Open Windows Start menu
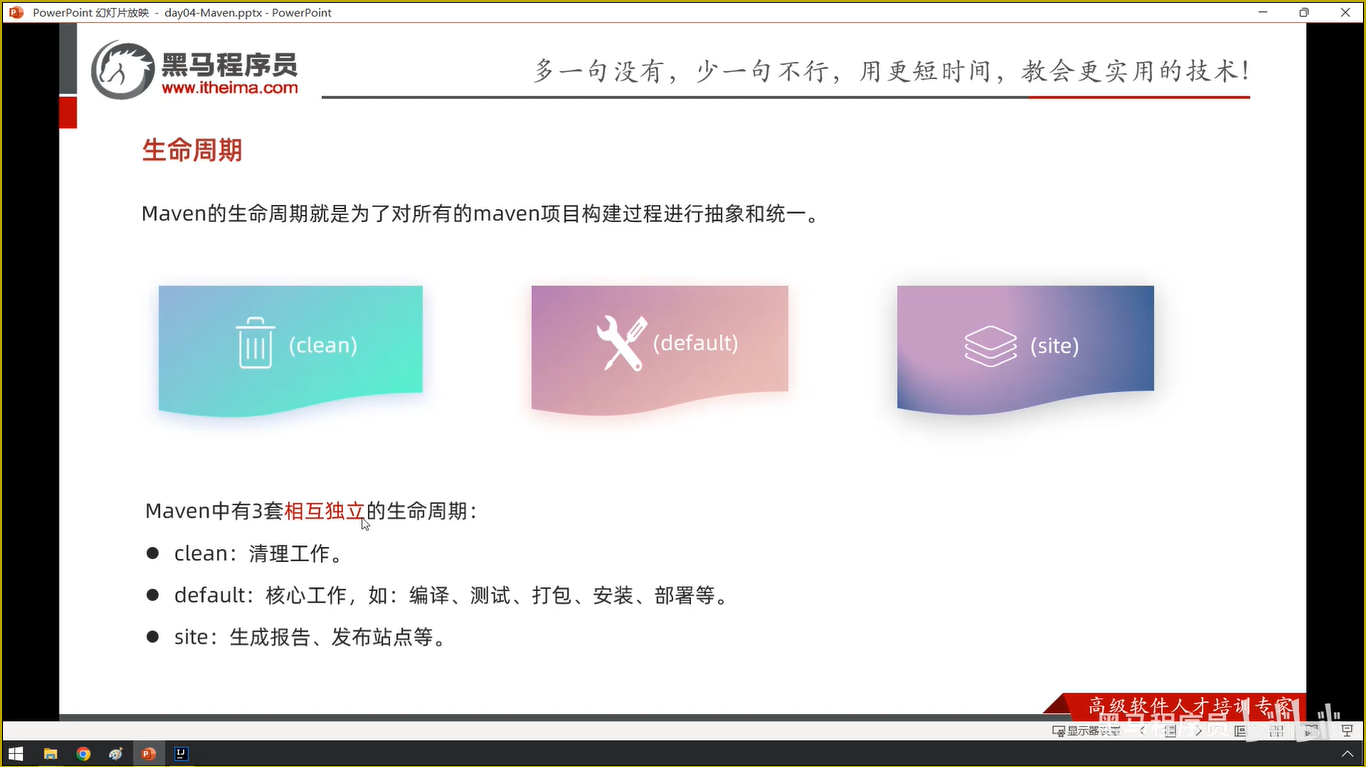Screen dimensions: 1366x767 16,754
